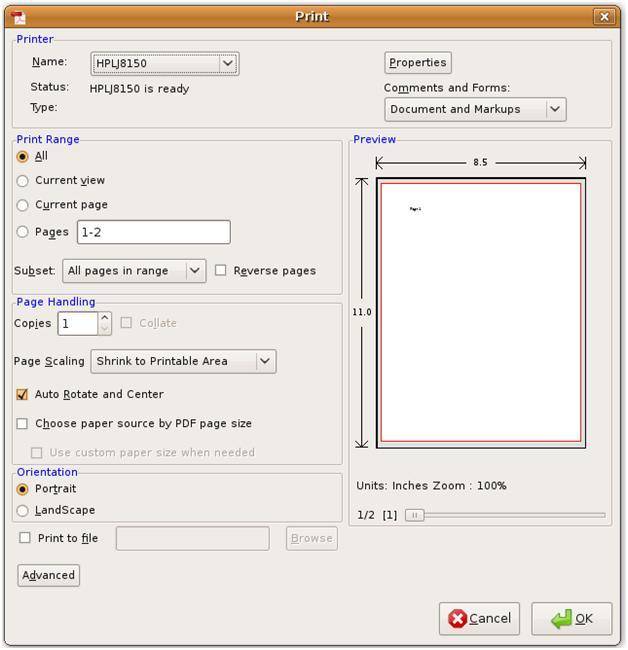Image resolution: width=628 pixels, height=650 pixels.
Task: Select LandScape orientation
Action: pos(23,511)
